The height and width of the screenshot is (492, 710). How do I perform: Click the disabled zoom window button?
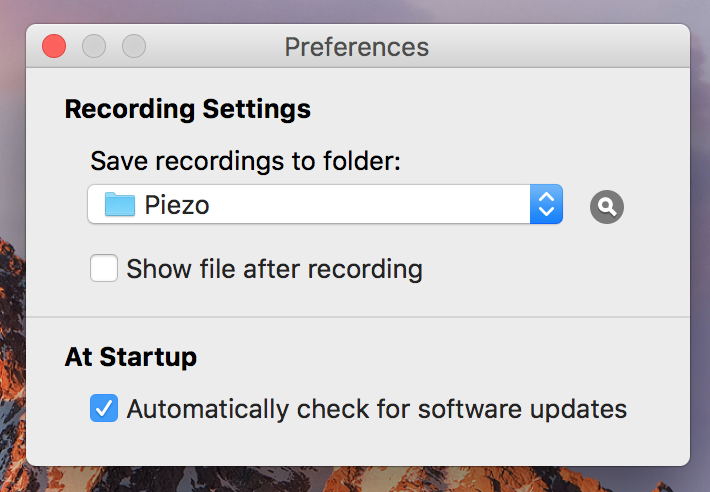point(134,46)
